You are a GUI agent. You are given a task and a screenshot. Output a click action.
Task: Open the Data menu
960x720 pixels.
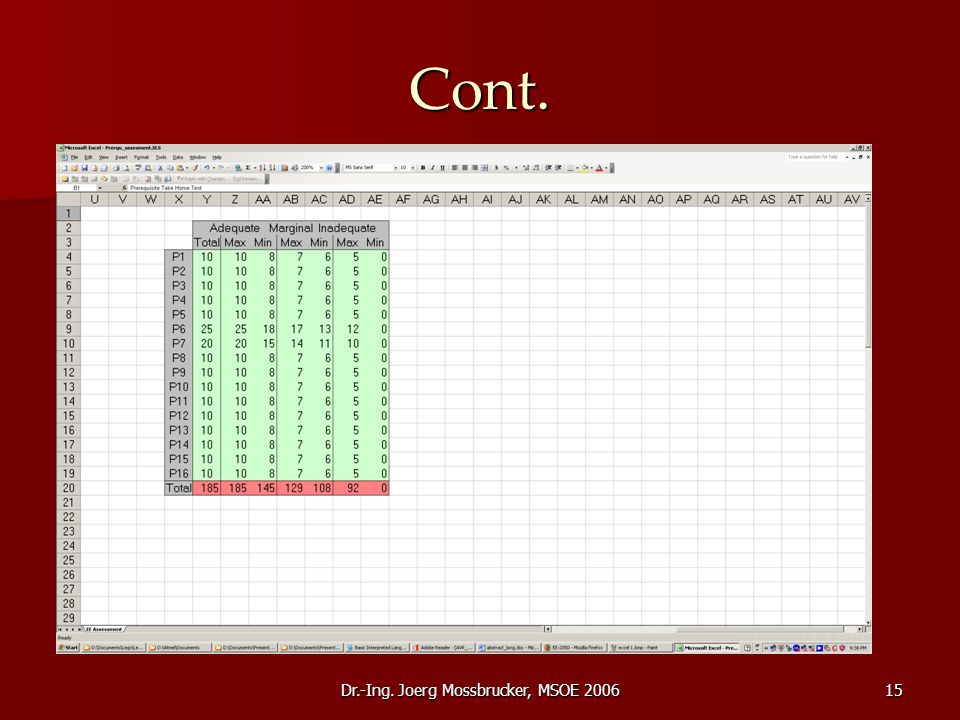tap(178, 157)
